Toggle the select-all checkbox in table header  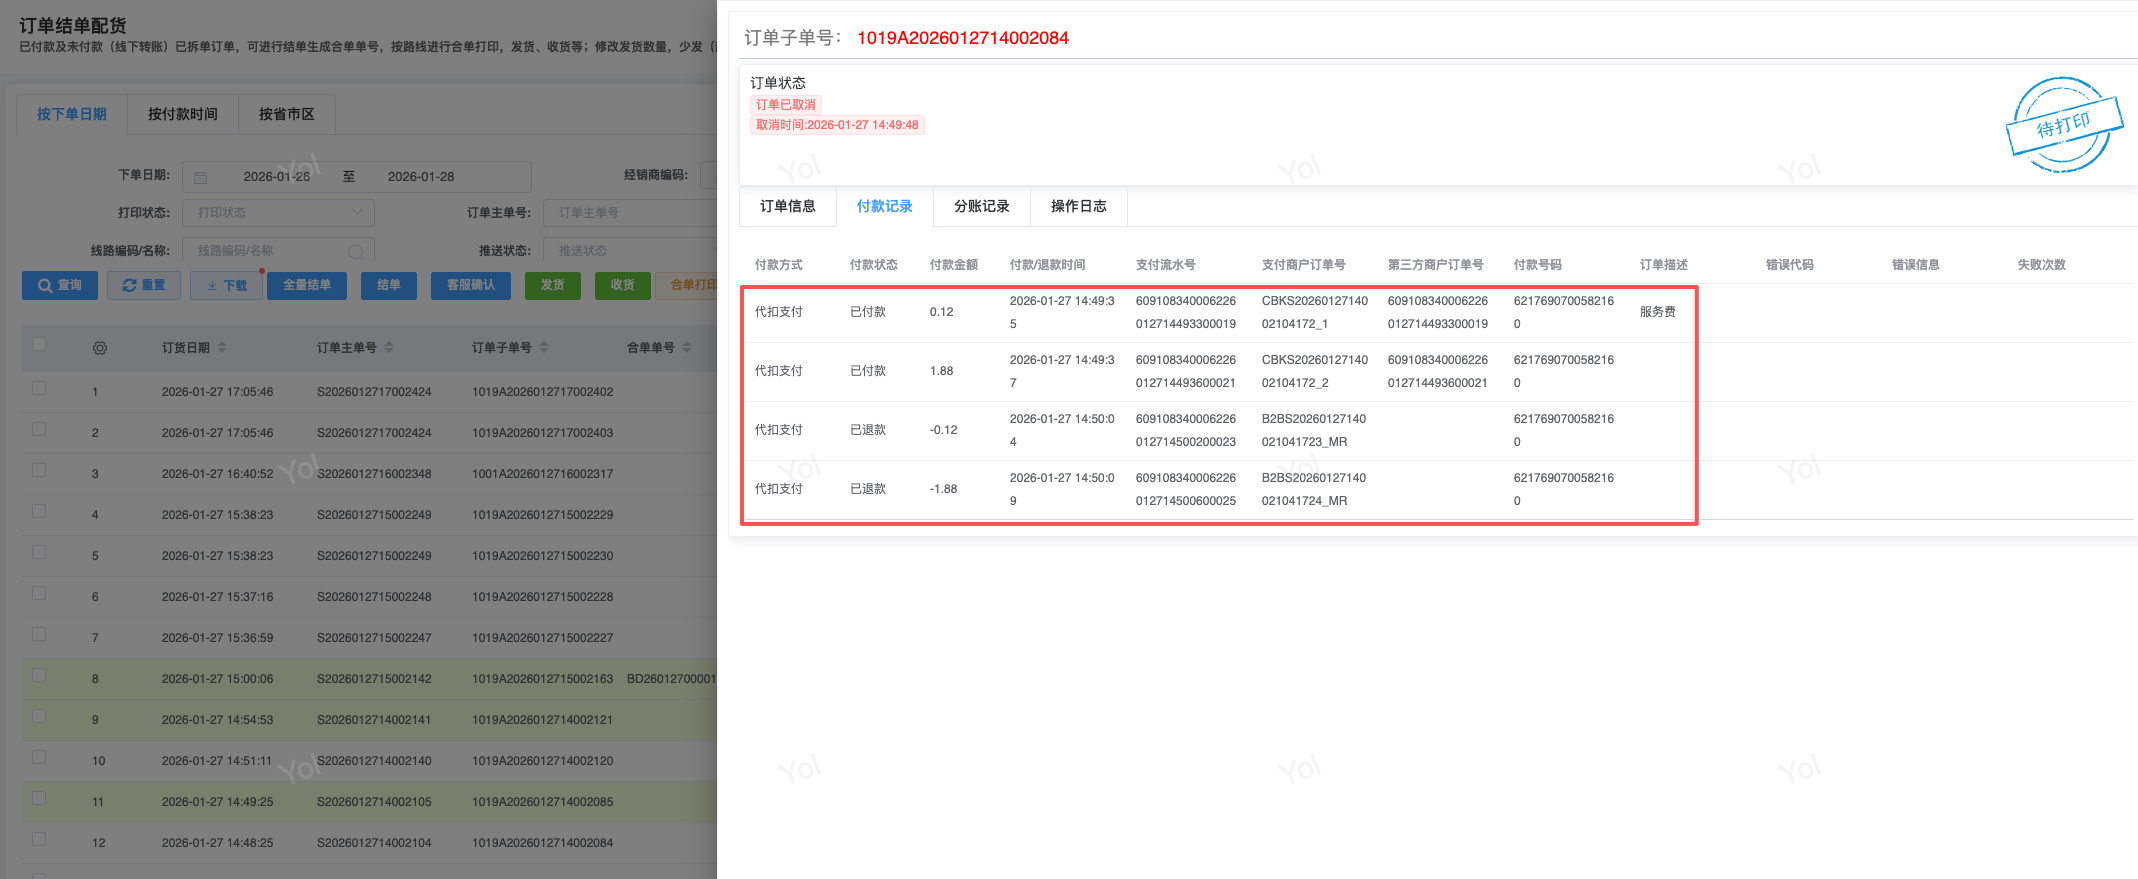[39, 345]
